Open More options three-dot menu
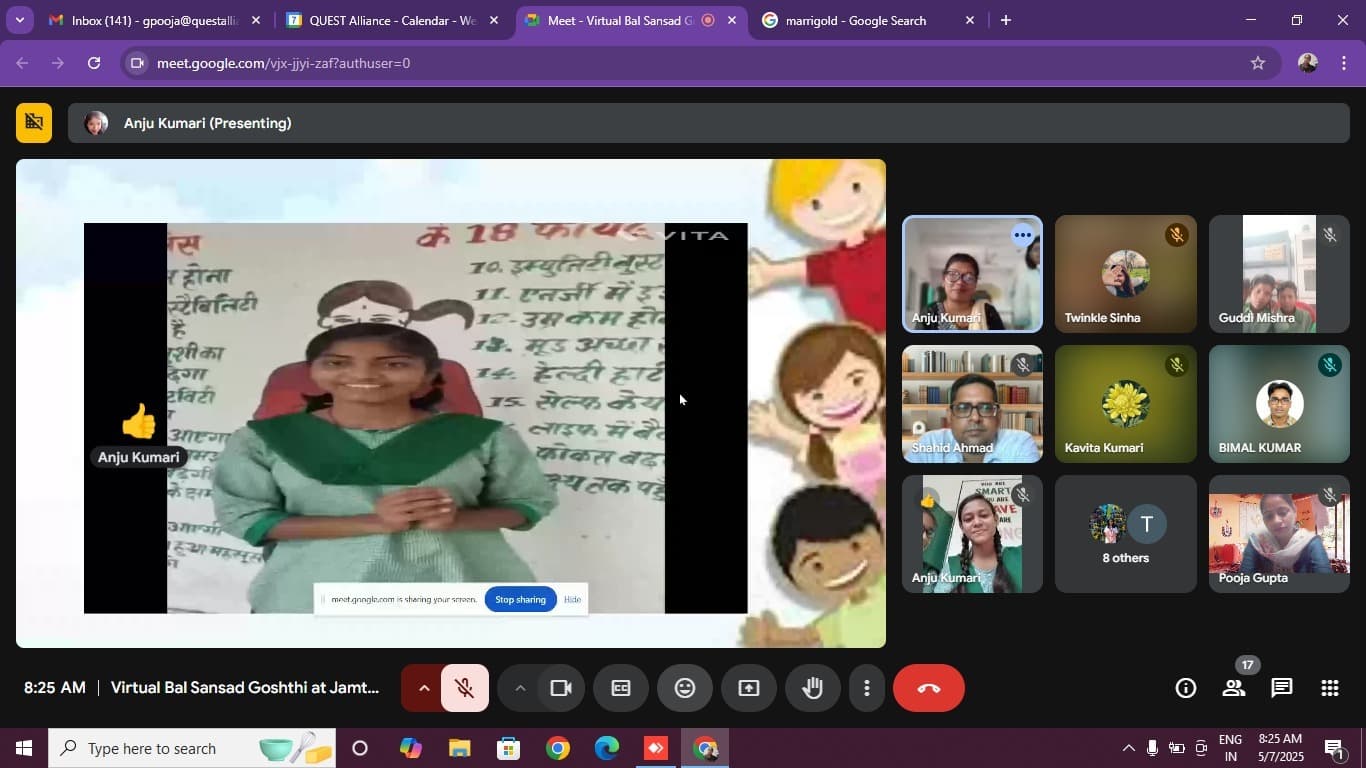This screenshot has height=768, width=1366. click(866, 688)
